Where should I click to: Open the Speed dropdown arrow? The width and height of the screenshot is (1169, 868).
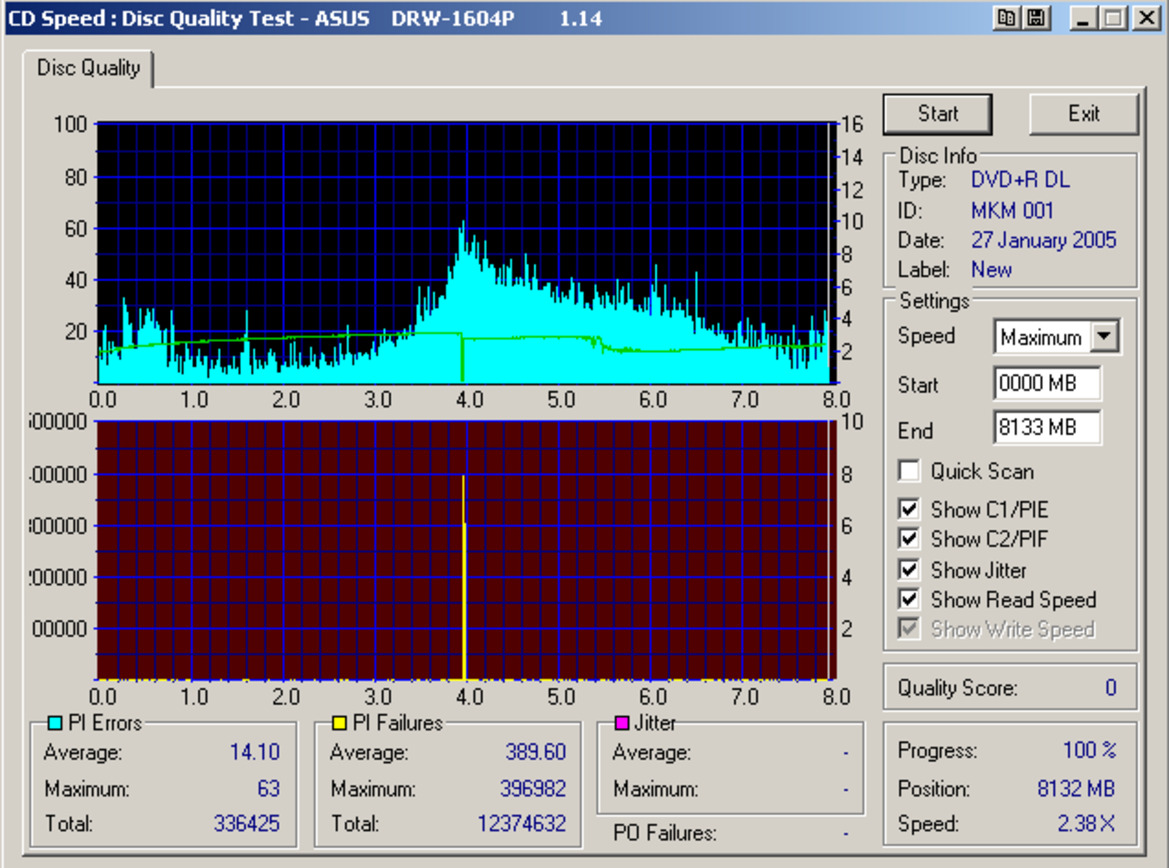[1104, 336]
